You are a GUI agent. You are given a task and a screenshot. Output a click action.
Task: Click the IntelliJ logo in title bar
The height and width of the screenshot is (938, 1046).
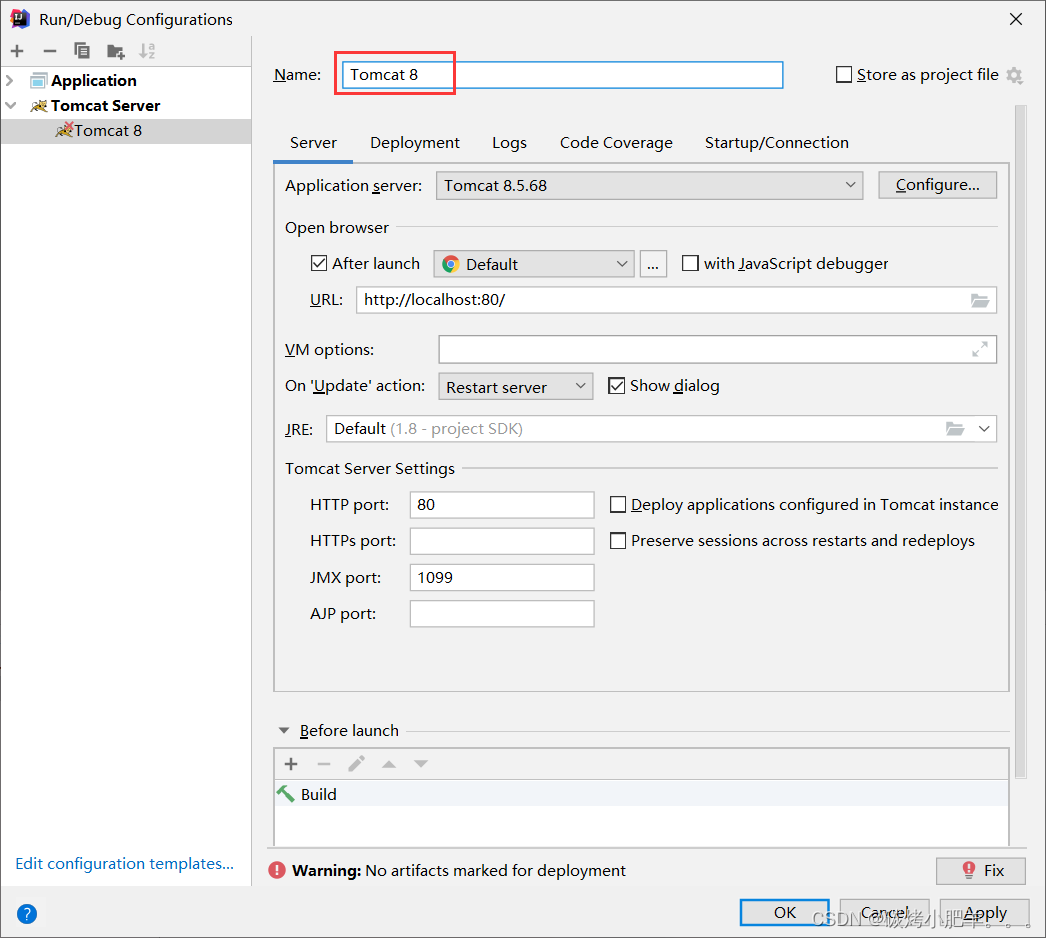pos(20,19)
